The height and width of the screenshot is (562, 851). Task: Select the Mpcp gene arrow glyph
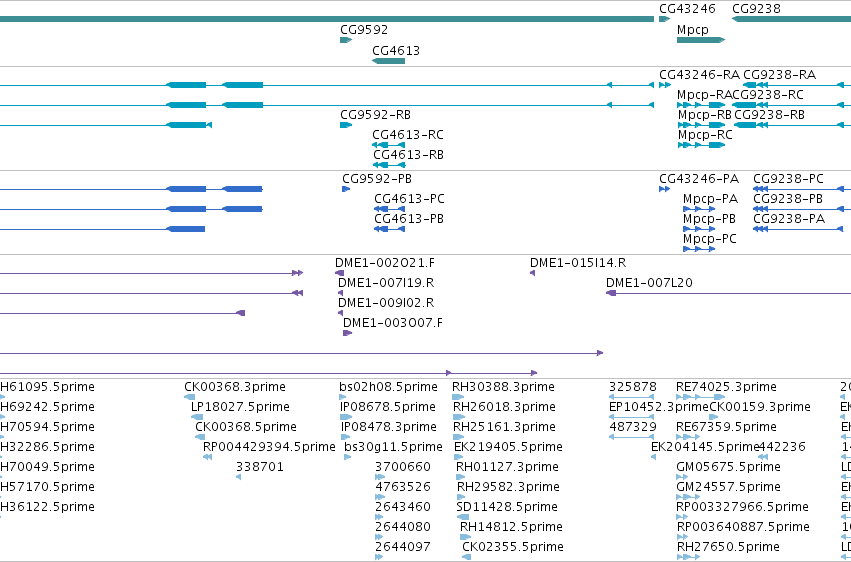(701, 40)
